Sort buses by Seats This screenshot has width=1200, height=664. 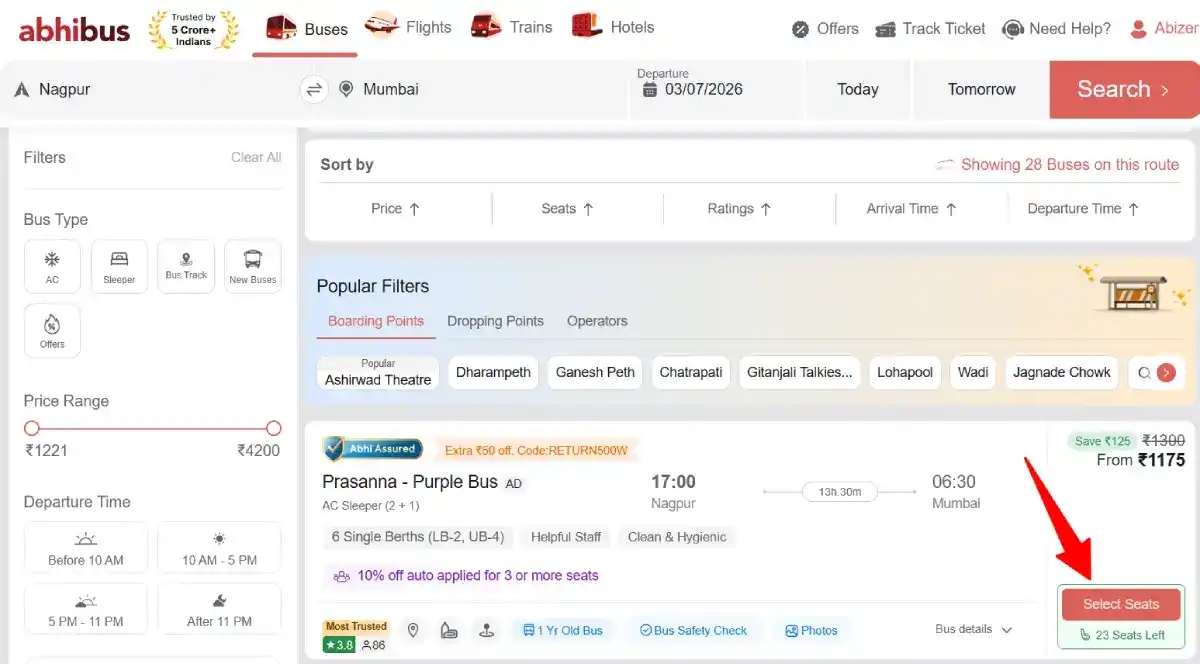pyautogui.click(x=568, y=209)
